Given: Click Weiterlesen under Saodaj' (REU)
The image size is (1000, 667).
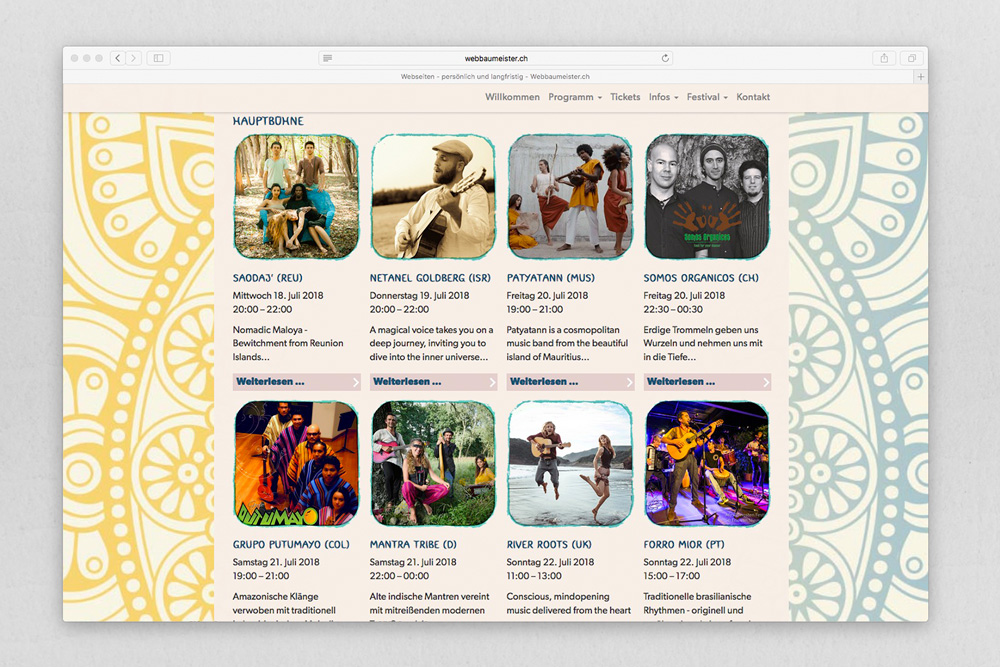Looking at the screenshot, I should tap(296, 382).
